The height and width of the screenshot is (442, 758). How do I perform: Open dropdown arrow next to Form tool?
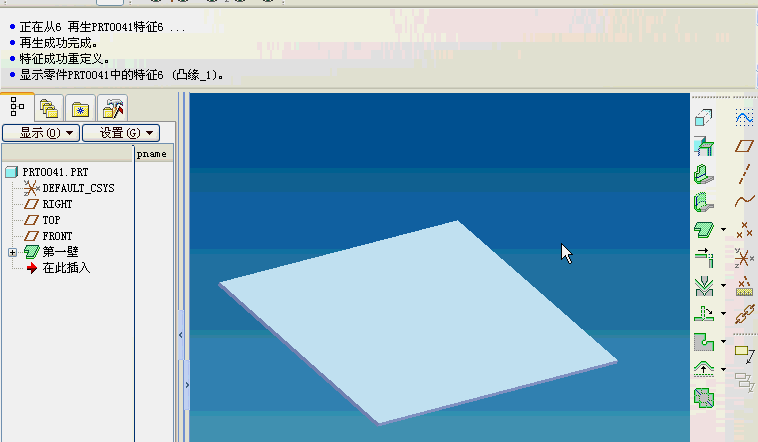[723, 369]
